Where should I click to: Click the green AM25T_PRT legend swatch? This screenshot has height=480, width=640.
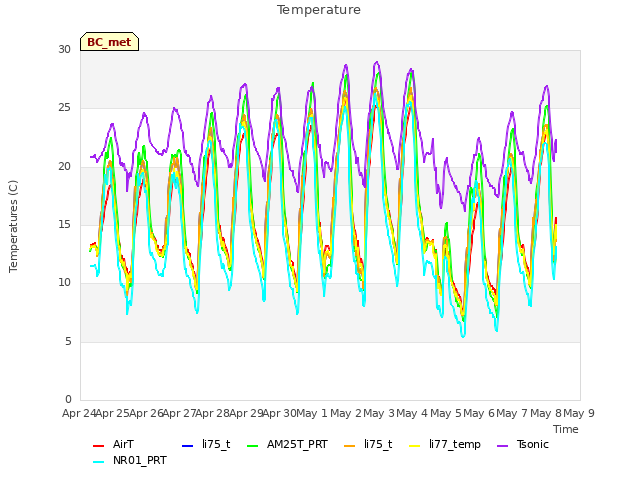click(x=253, y=446)
